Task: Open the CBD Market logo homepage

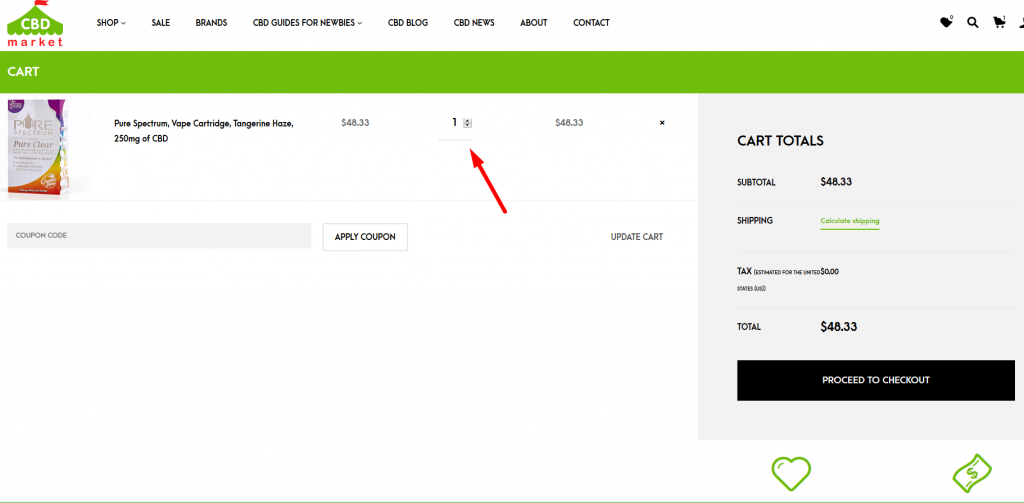Action: (x=35, y=24)
